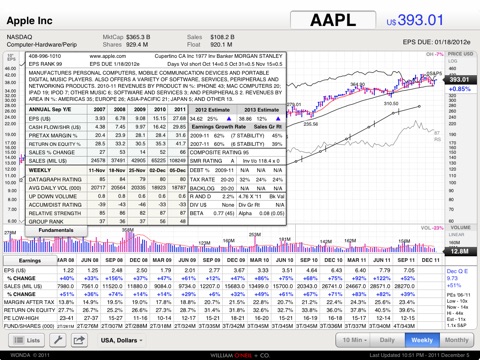Expand USA, Dollars currency selector
This screenshot has width=480, height=360.
pos(121,340)
